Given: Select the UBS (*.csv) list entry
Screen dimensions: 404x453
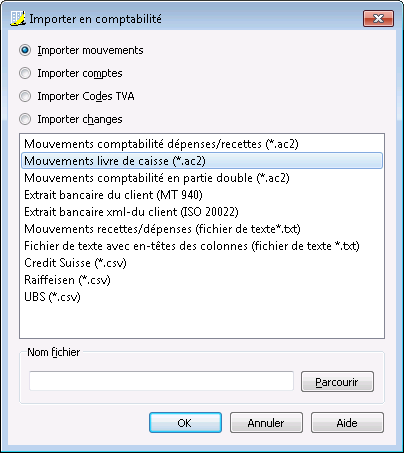Looking at the screenshot, I should click(x=202, y=297).
